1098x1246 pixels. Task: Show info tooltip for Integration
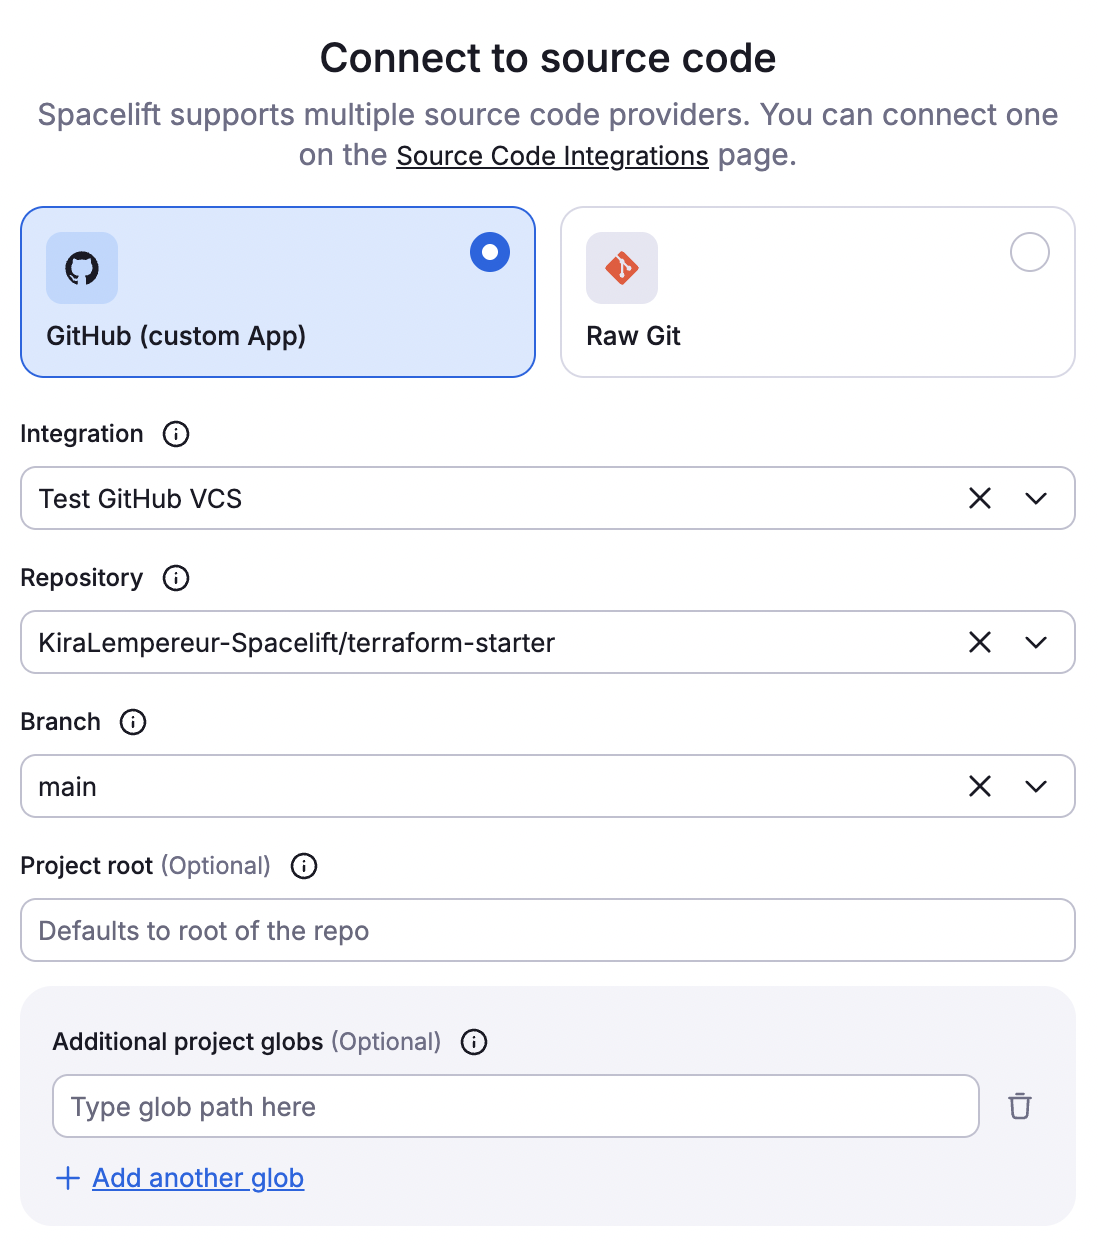click(x=176, y=434)
